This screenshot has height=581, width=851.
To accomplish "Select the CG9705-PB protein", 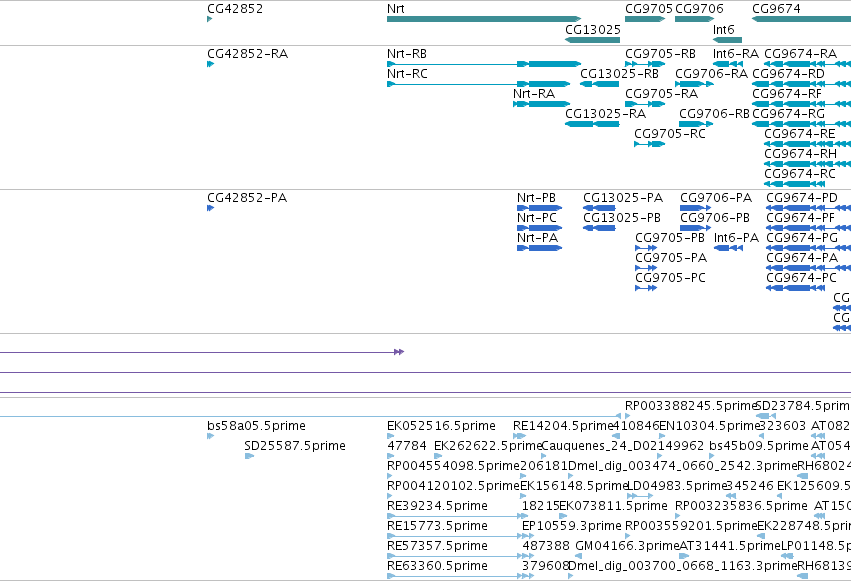I will click(646, 248).
